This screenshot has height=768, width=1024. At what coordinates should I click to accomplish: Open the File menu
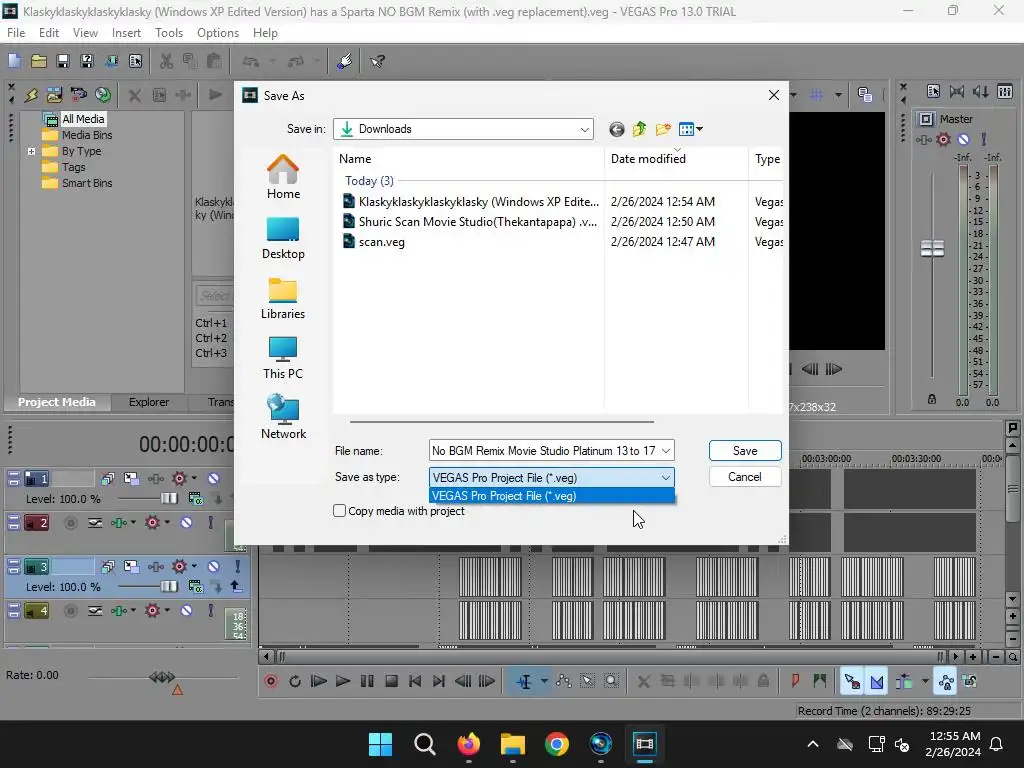point(16,33)
